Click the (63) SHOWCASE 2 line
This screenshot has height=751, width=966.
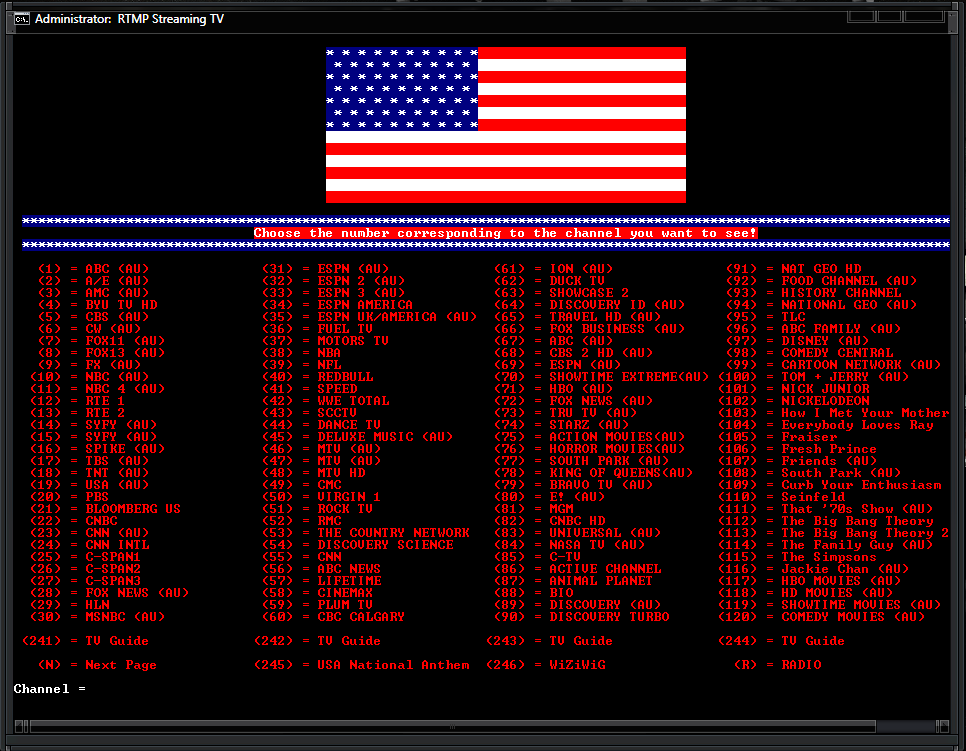562,293
